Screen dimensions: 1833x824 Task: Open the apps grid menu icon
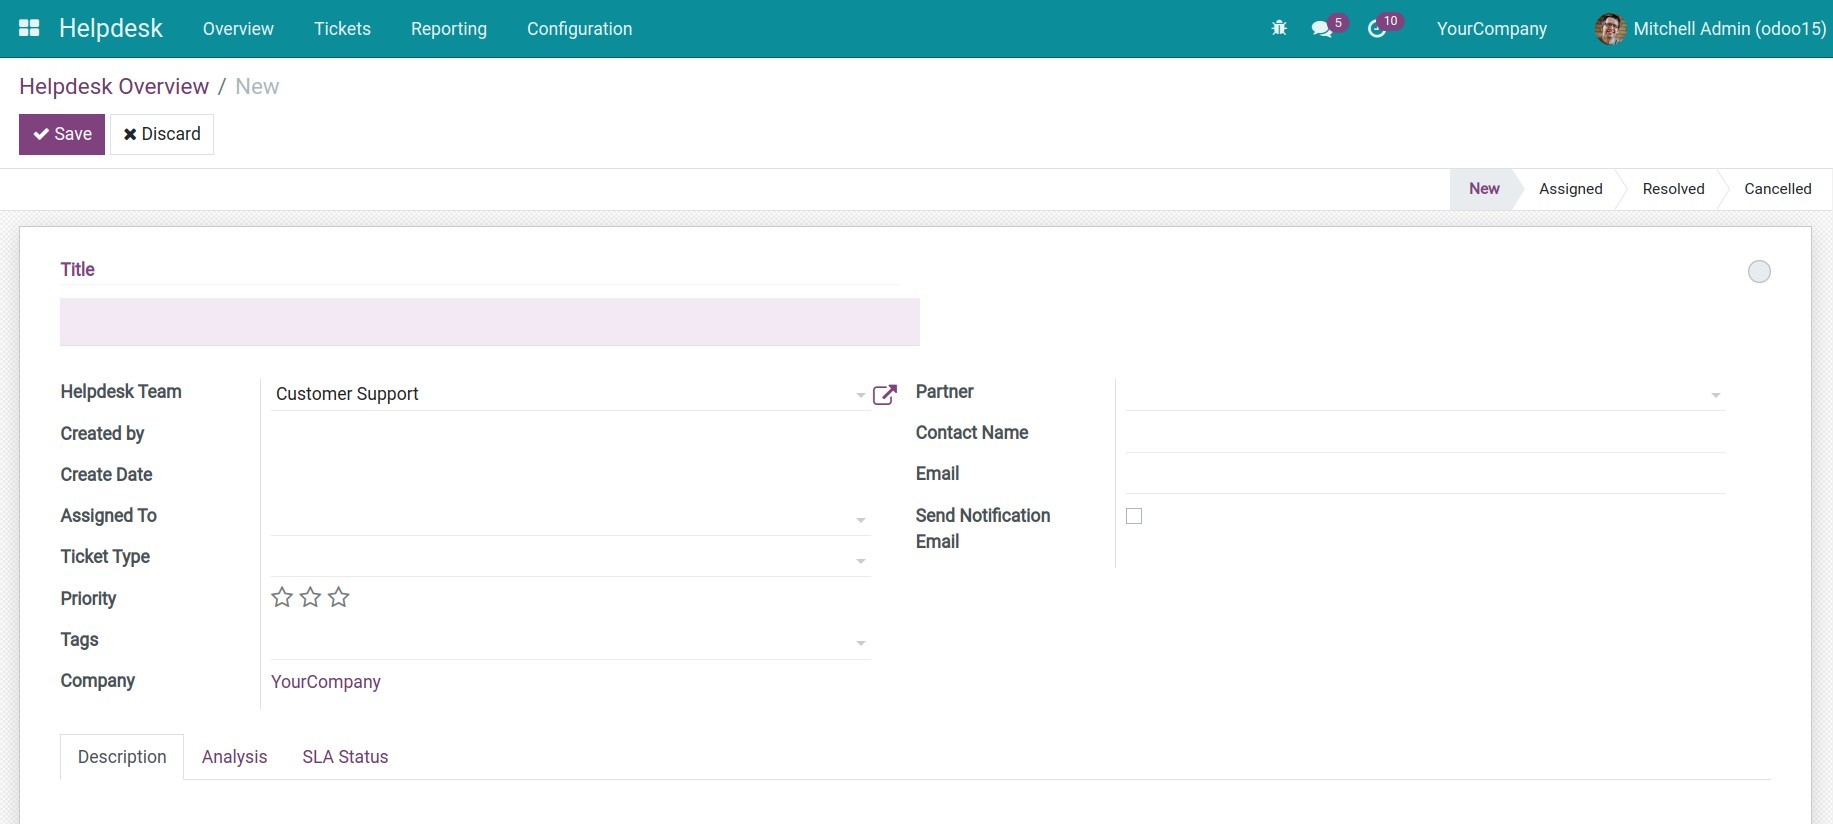click(29, 28)
